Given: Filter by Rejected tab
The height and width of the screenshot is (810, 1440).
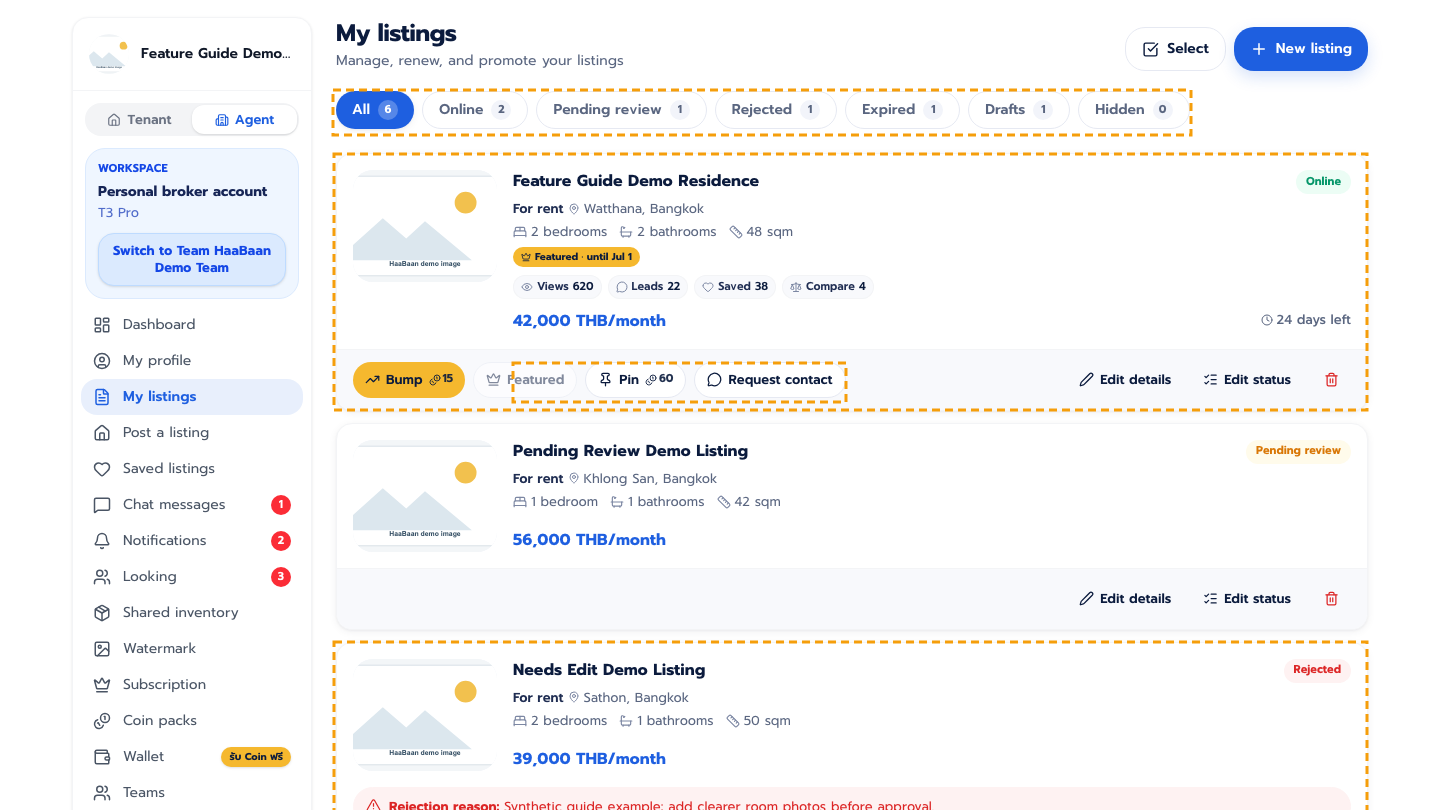Looking at the screenshot, I should pos(776,110).
